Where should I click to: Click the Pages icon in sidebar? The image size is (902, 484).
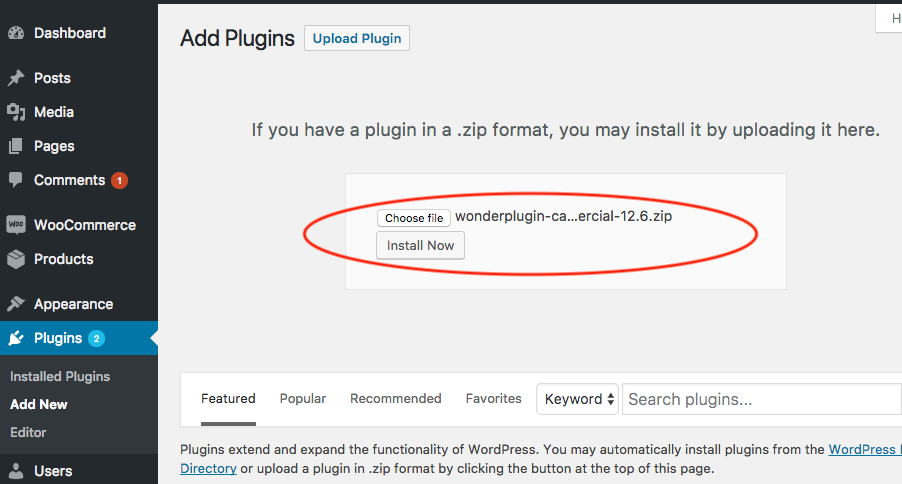pos(16,146)
